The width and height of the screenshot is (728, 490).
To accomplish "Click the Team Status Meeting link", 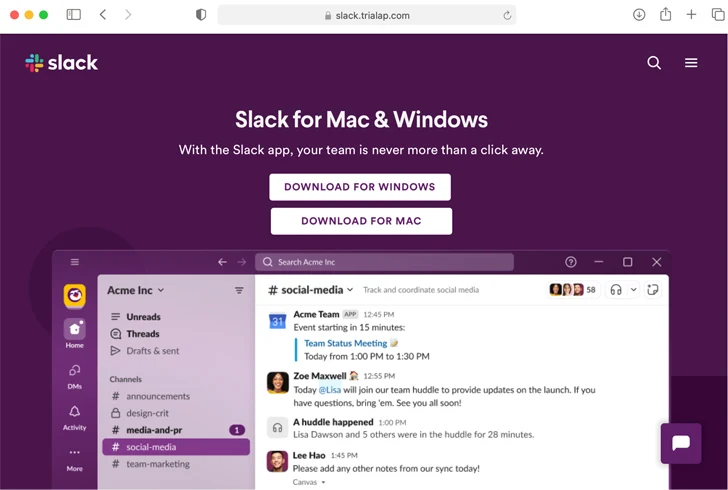I will [x=345, y=343].
